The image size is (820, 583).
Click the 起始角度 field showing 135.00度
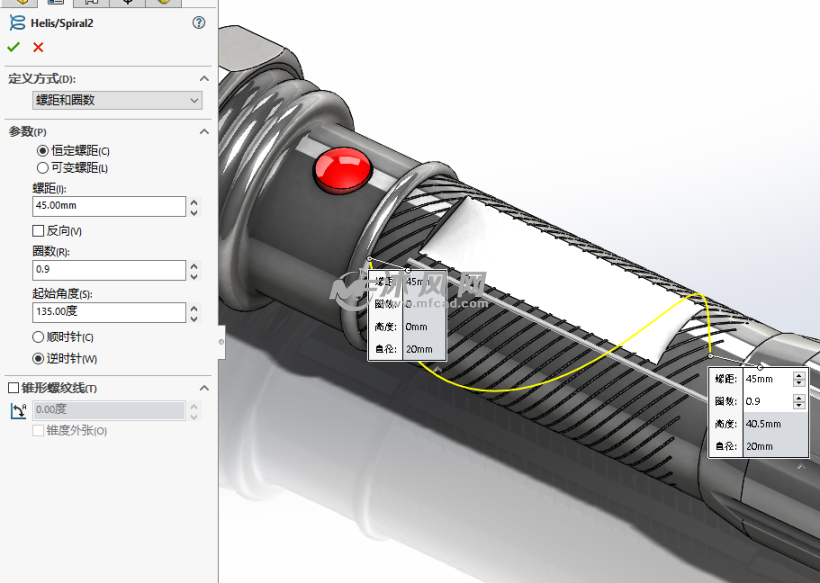coord(109,312)
